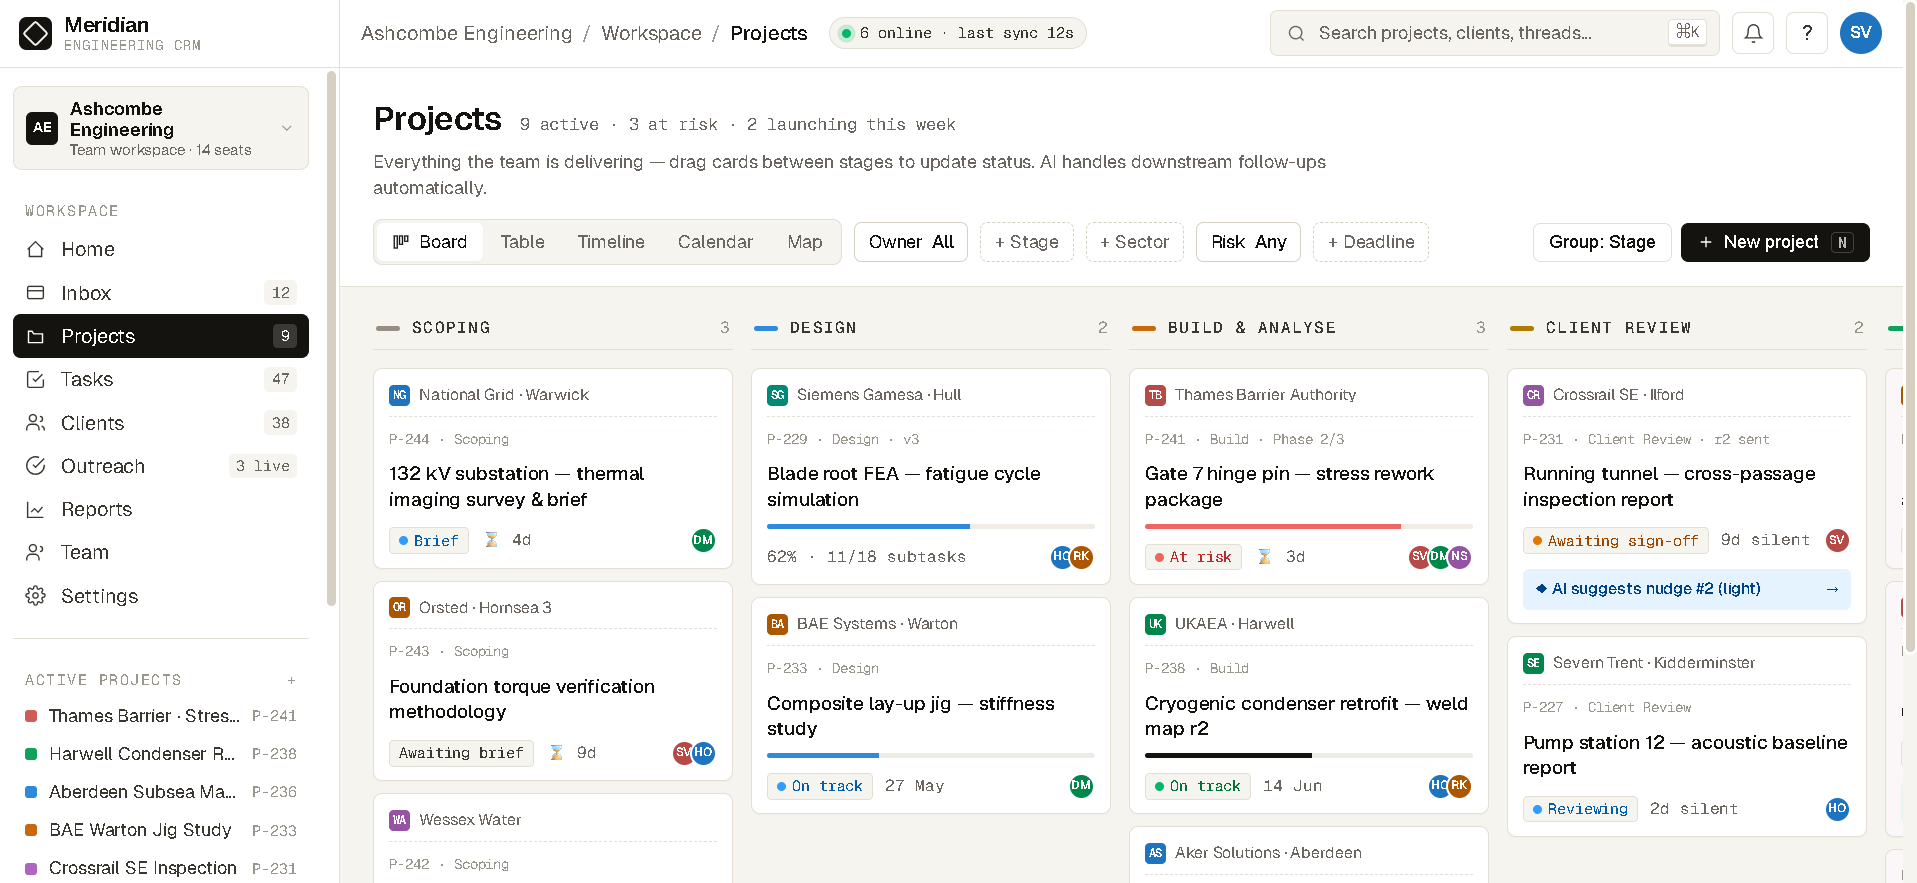Viewport: 1917px width, 883px height.
Task: Open Thames Barrier P-241 in active projects
Action: (161, 716)
